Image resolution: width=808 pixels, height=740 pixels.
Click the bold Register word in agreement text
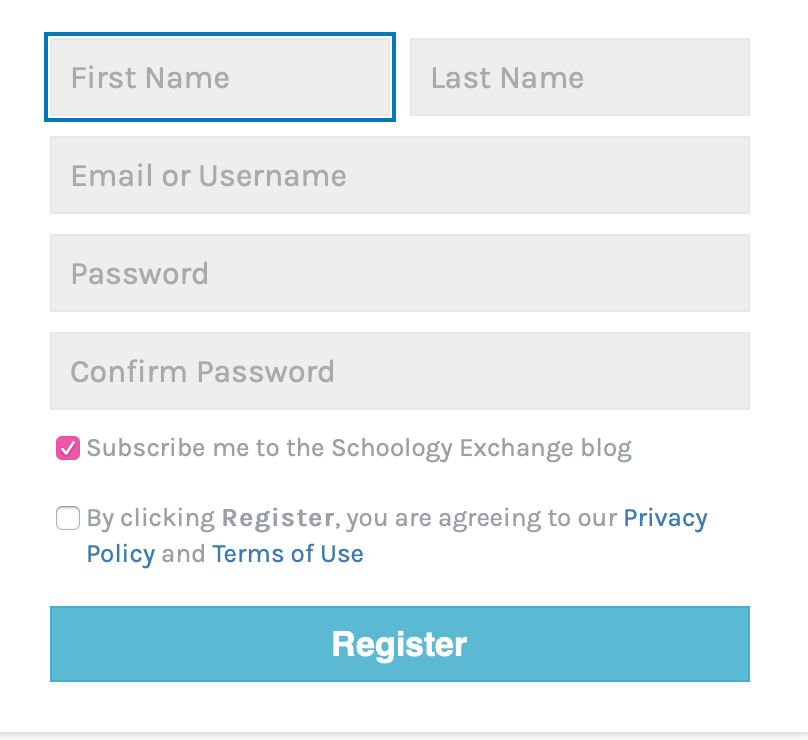278,518
